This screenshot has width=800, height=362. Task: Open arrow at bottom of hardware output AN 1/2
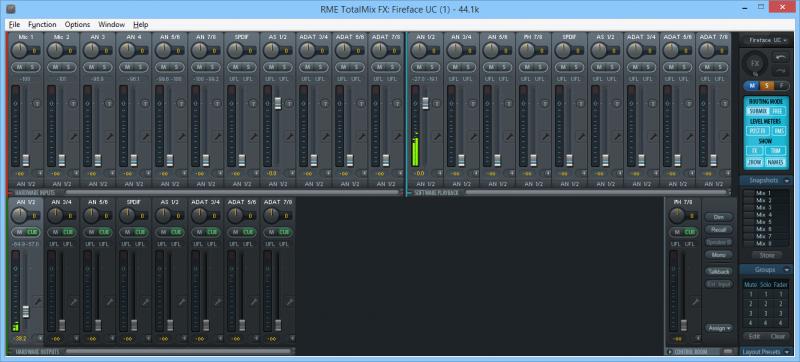[40, 338]
